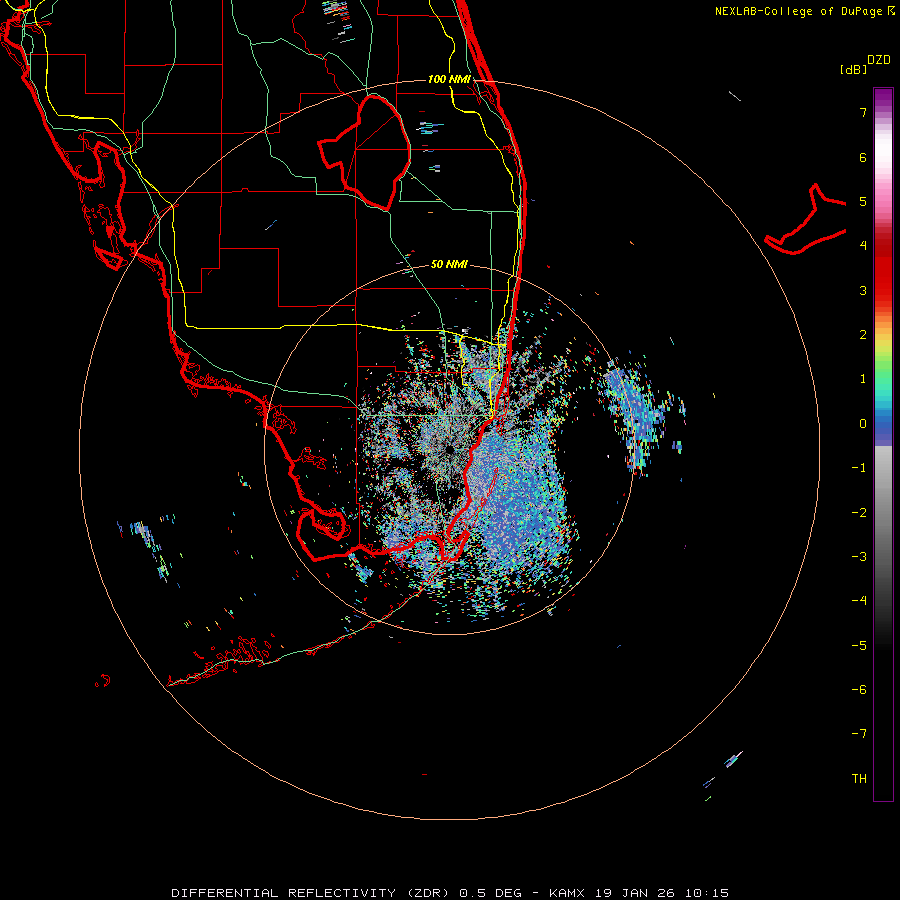Click the purple top of the color scale
900x900 pixels.
click(883, 99)
